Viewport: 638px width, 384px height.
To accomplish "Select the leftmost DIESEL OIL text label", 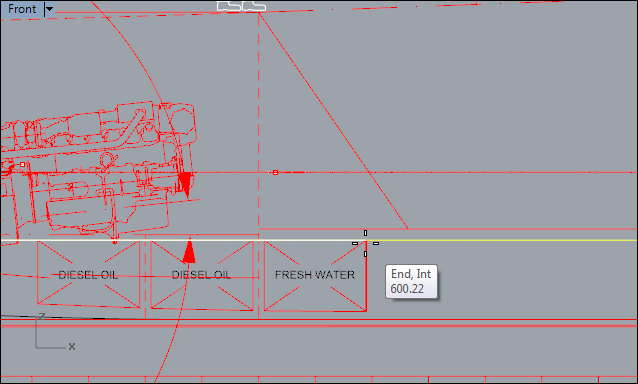I will (88, 275).
